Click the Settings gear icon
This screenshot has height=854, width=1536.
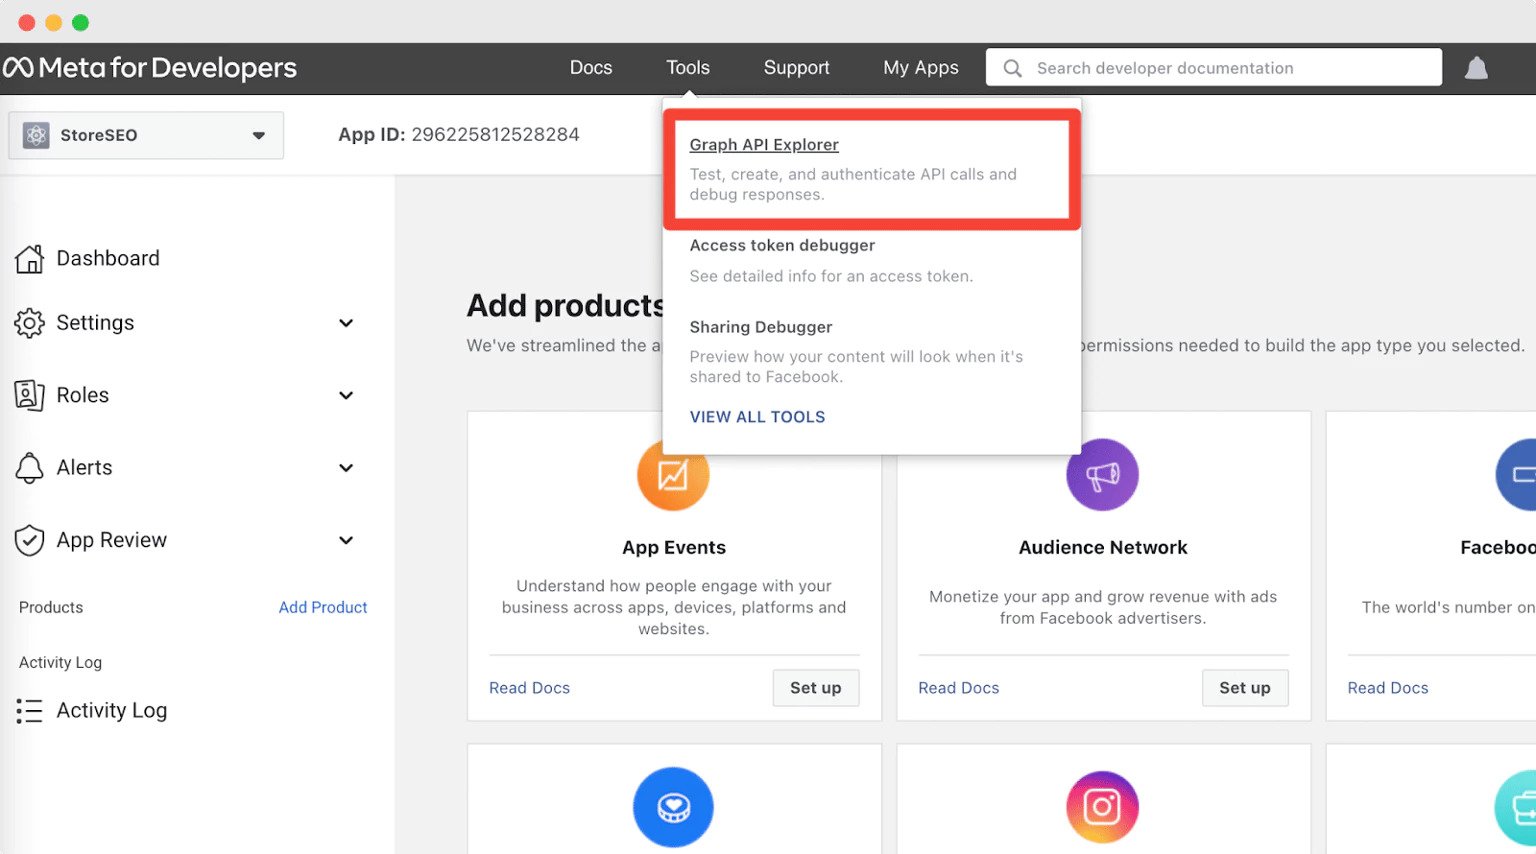29,323
